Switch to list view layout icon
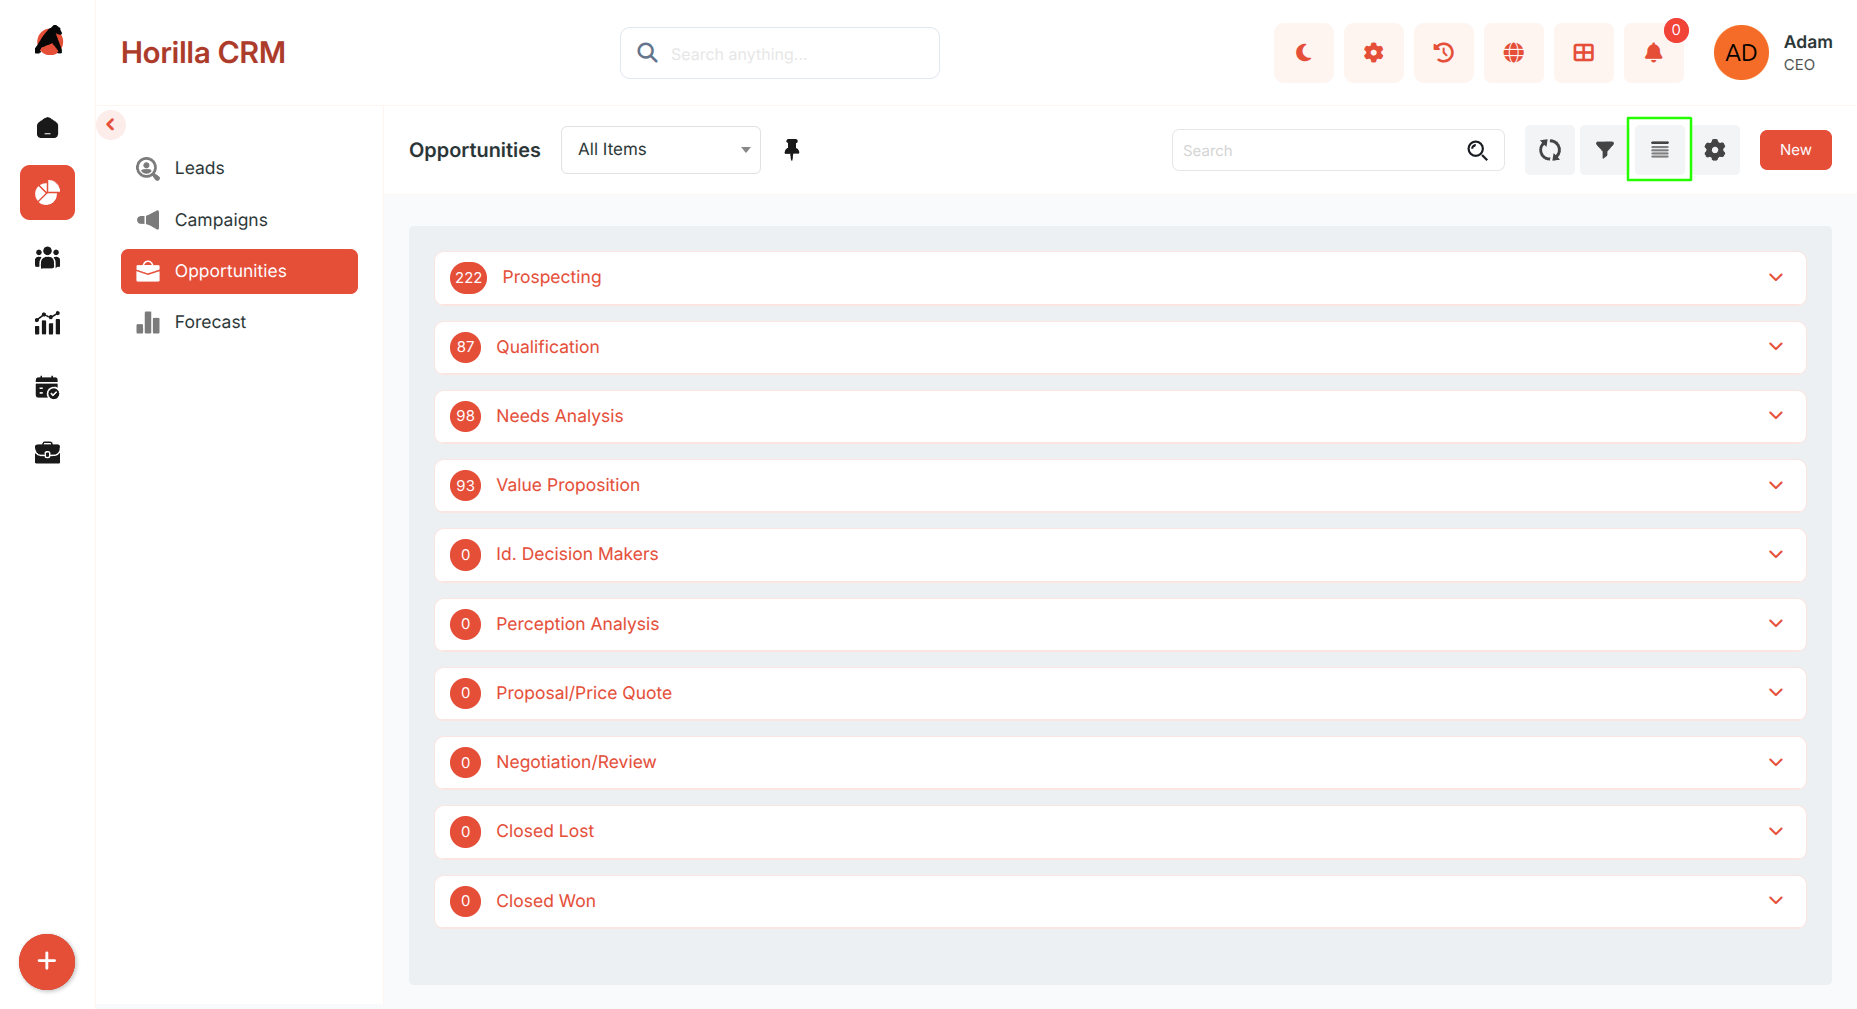This screenshot has height=1009, width=1857. point(1660,150)
